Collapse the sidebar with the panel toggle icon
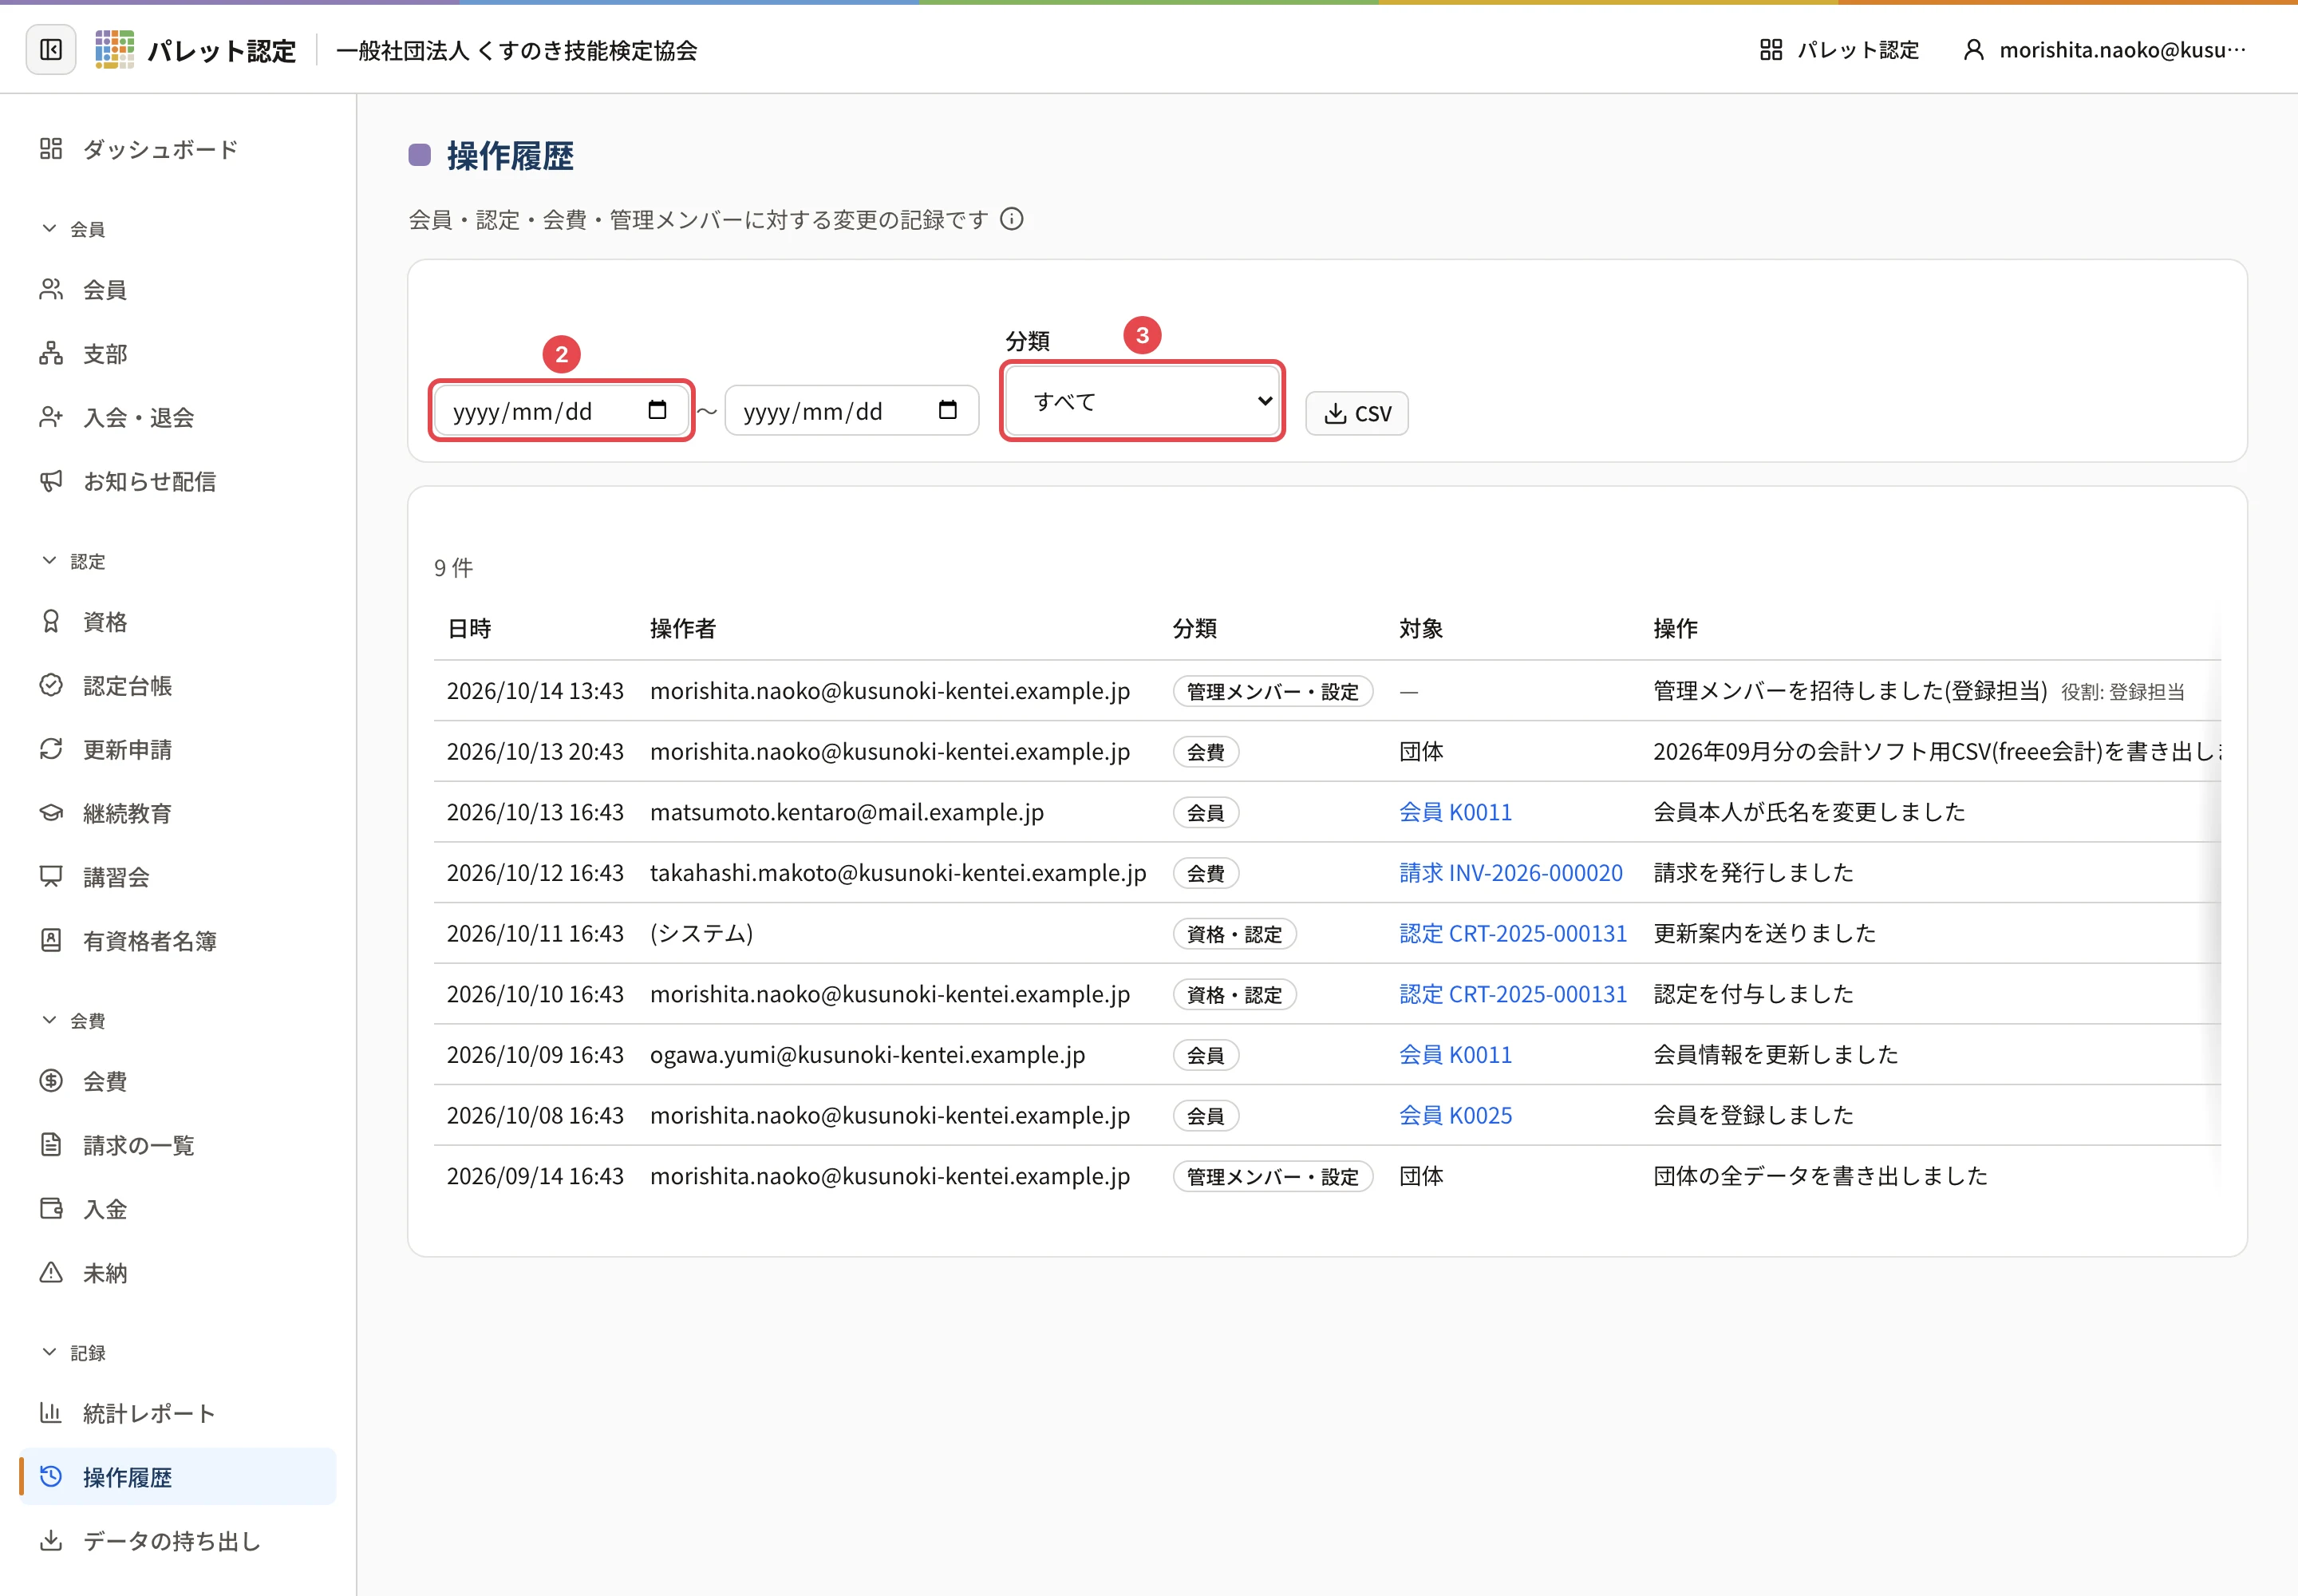This screenshot has height=1596, width=2298. [x=51, y=50]
